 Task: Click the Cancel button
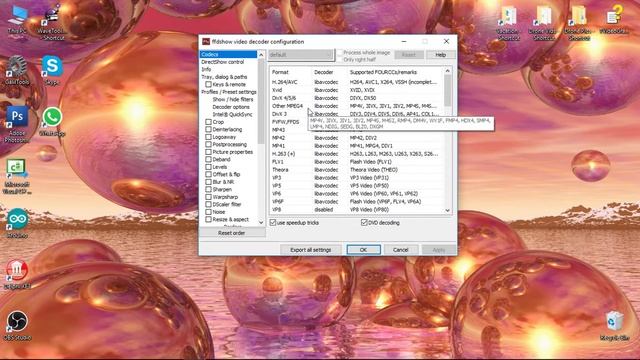(x=400, y=250)
